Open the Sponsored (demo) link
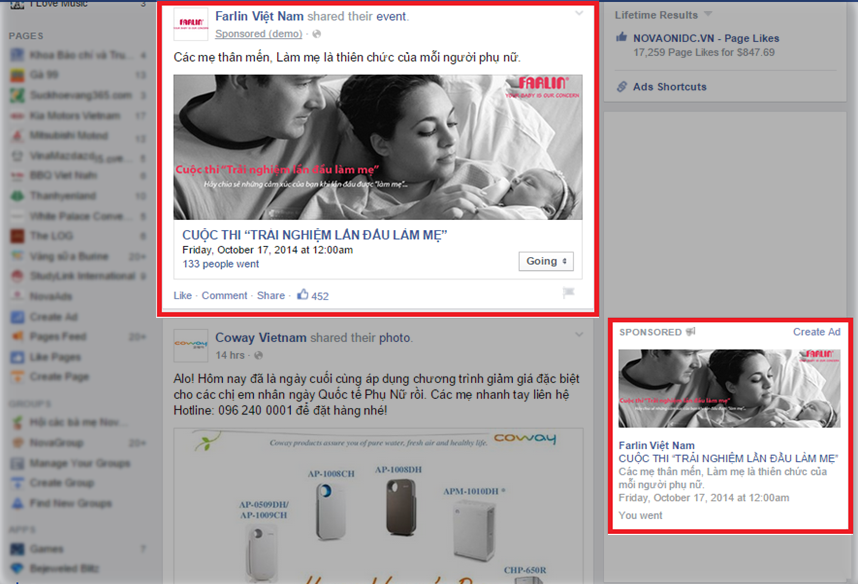Viewport: 858px width, 584px height. (258, 34)
